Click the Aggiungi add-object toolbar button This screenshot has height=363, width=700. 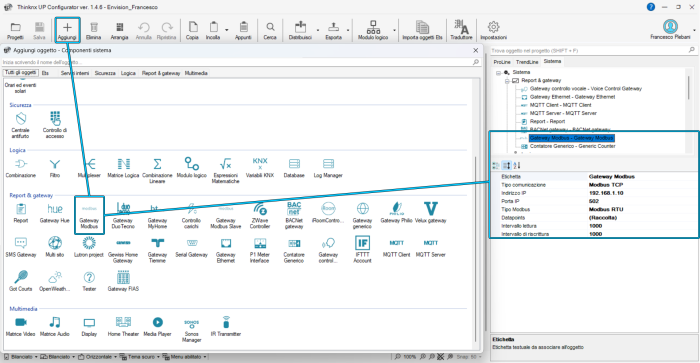coord(67,30)
